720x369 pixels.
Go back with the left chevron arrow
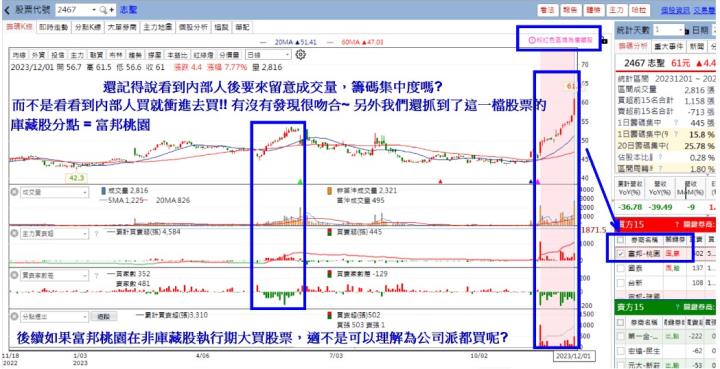[x=6, y=10]
